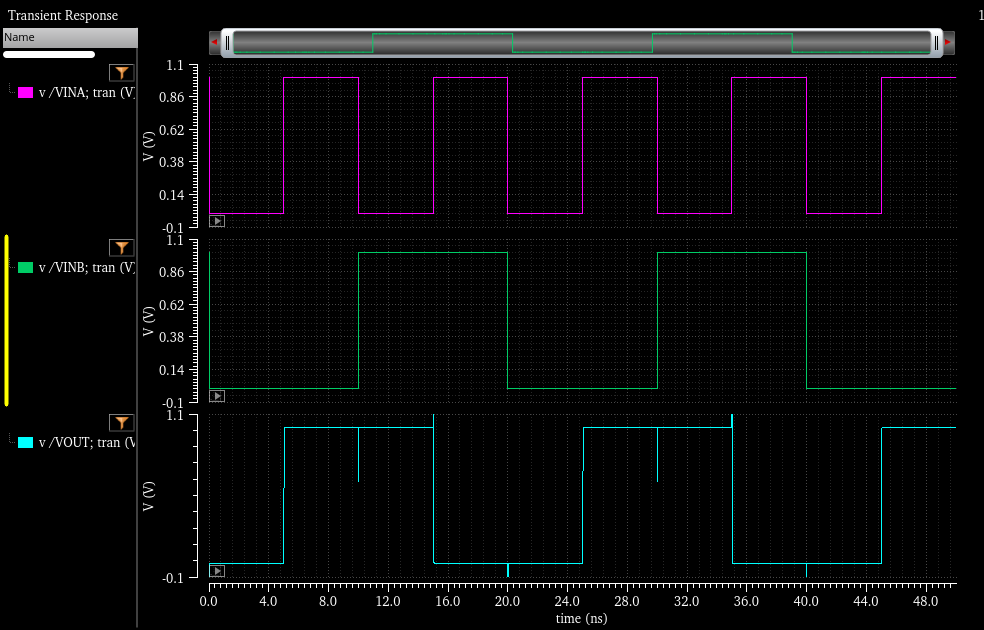Click the 0.0 tick on the time axis
The width and height of the screenshot is (984, 630).
pos(209,601)
